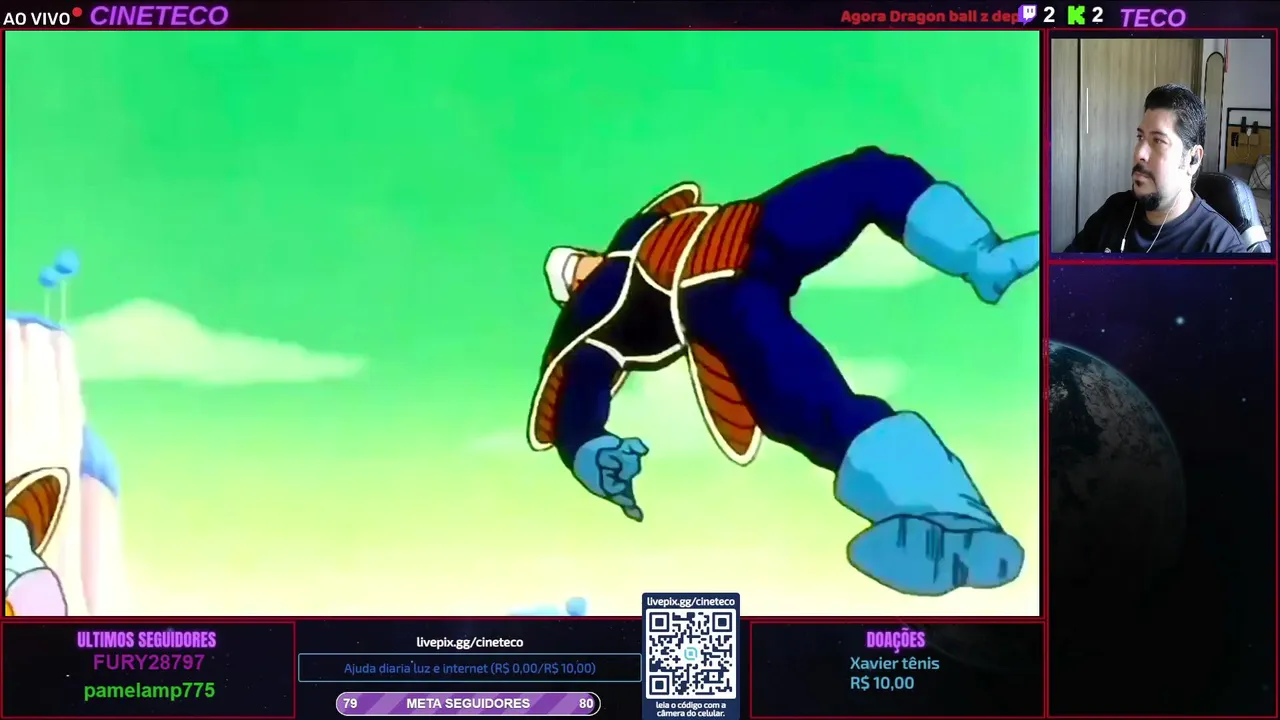Click the CINETECO channel title
This screenshot has width=1280, height=720.
[x=159, y=16]
